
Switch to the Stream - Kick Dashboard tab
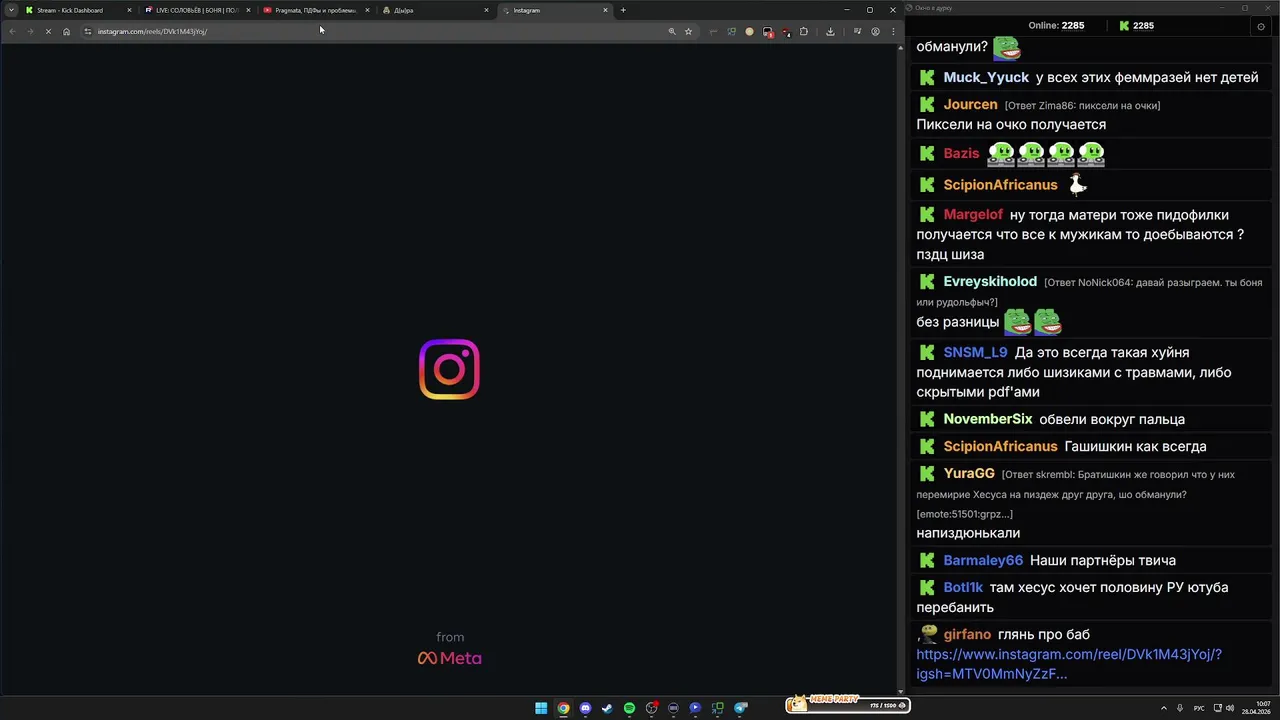coord(78,10)
